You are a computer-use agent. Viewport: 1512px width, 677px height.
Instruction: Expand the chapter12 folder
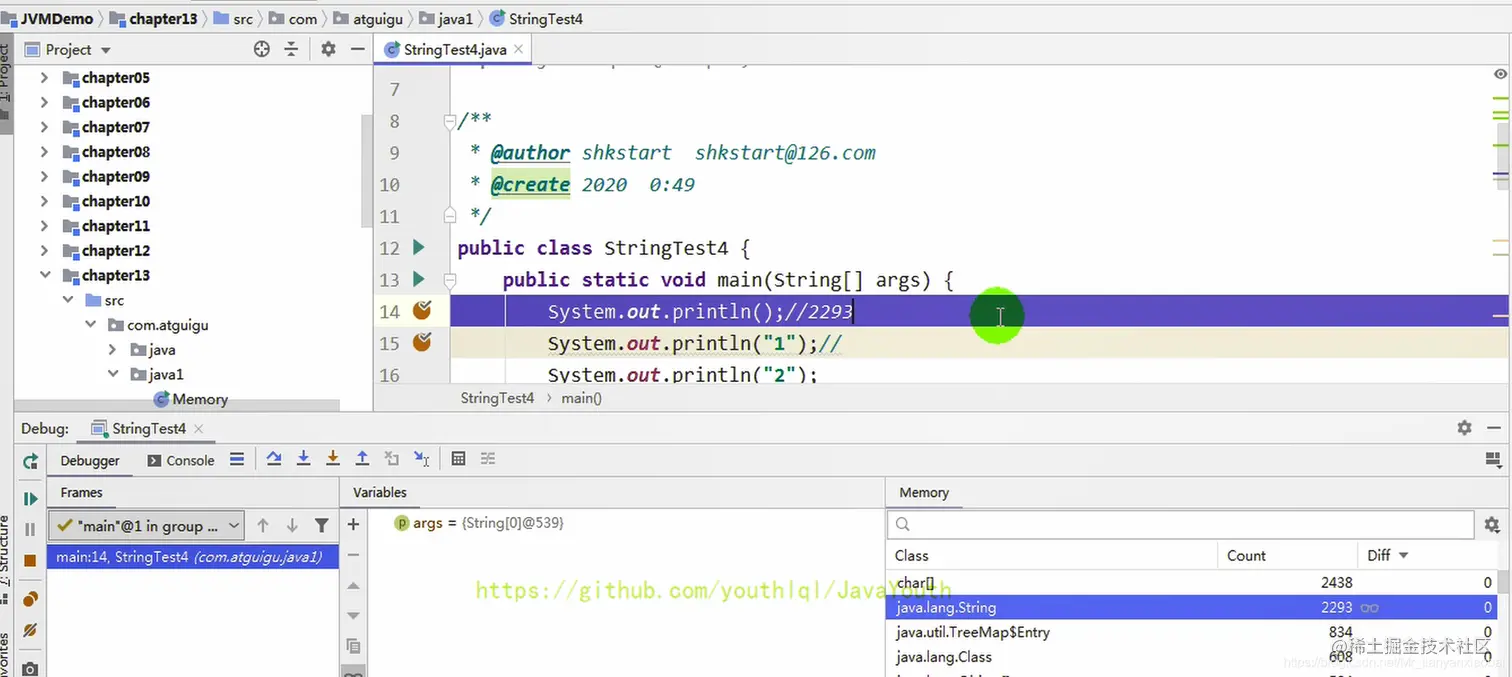(44, 250)
